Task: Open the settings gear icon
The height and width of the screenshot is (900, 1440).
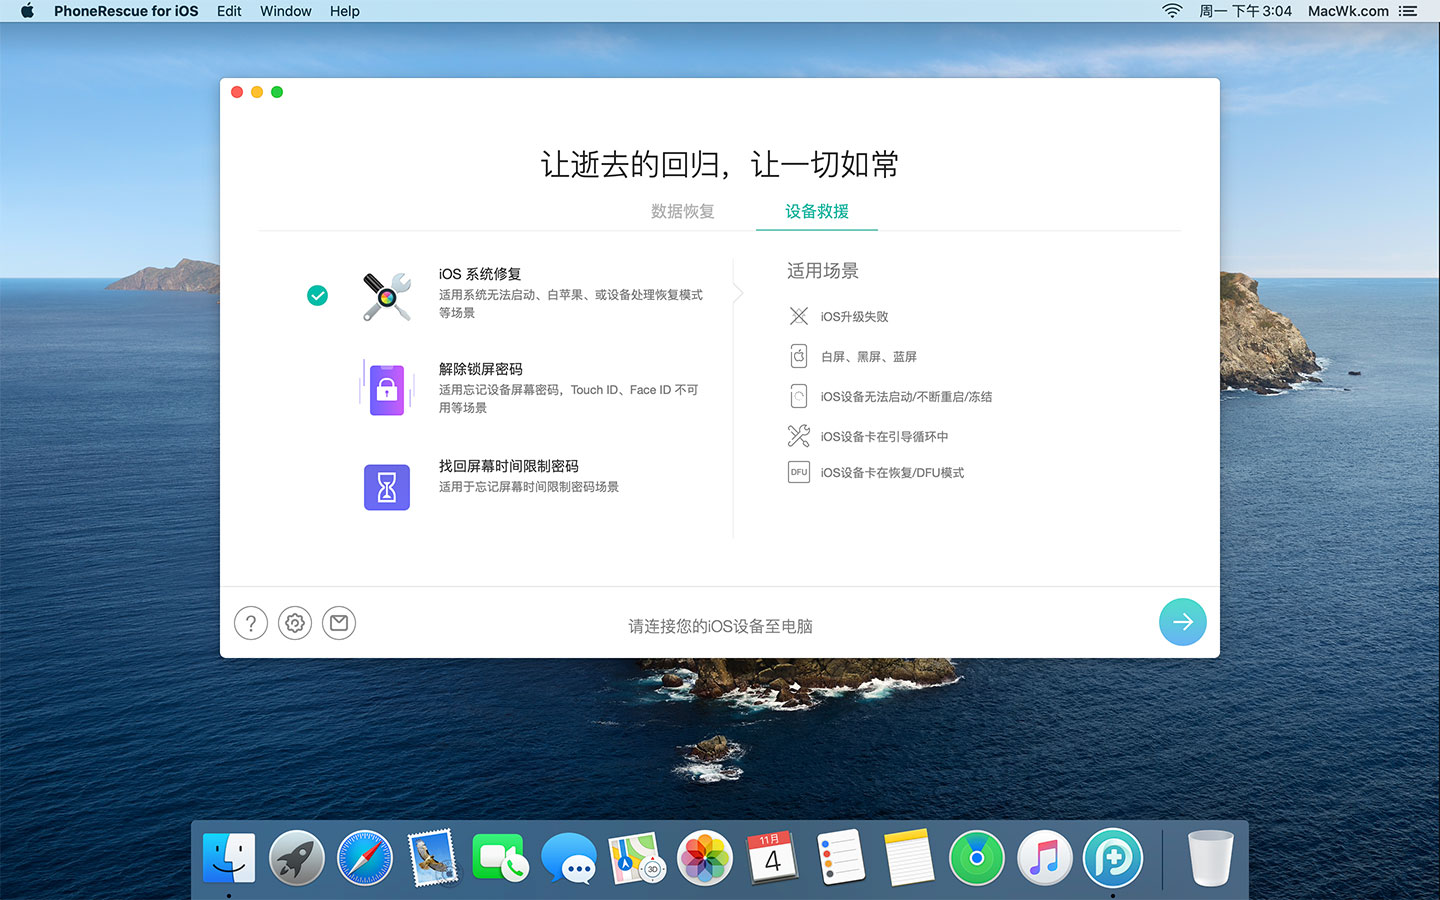Action: (x=294, y=622)
